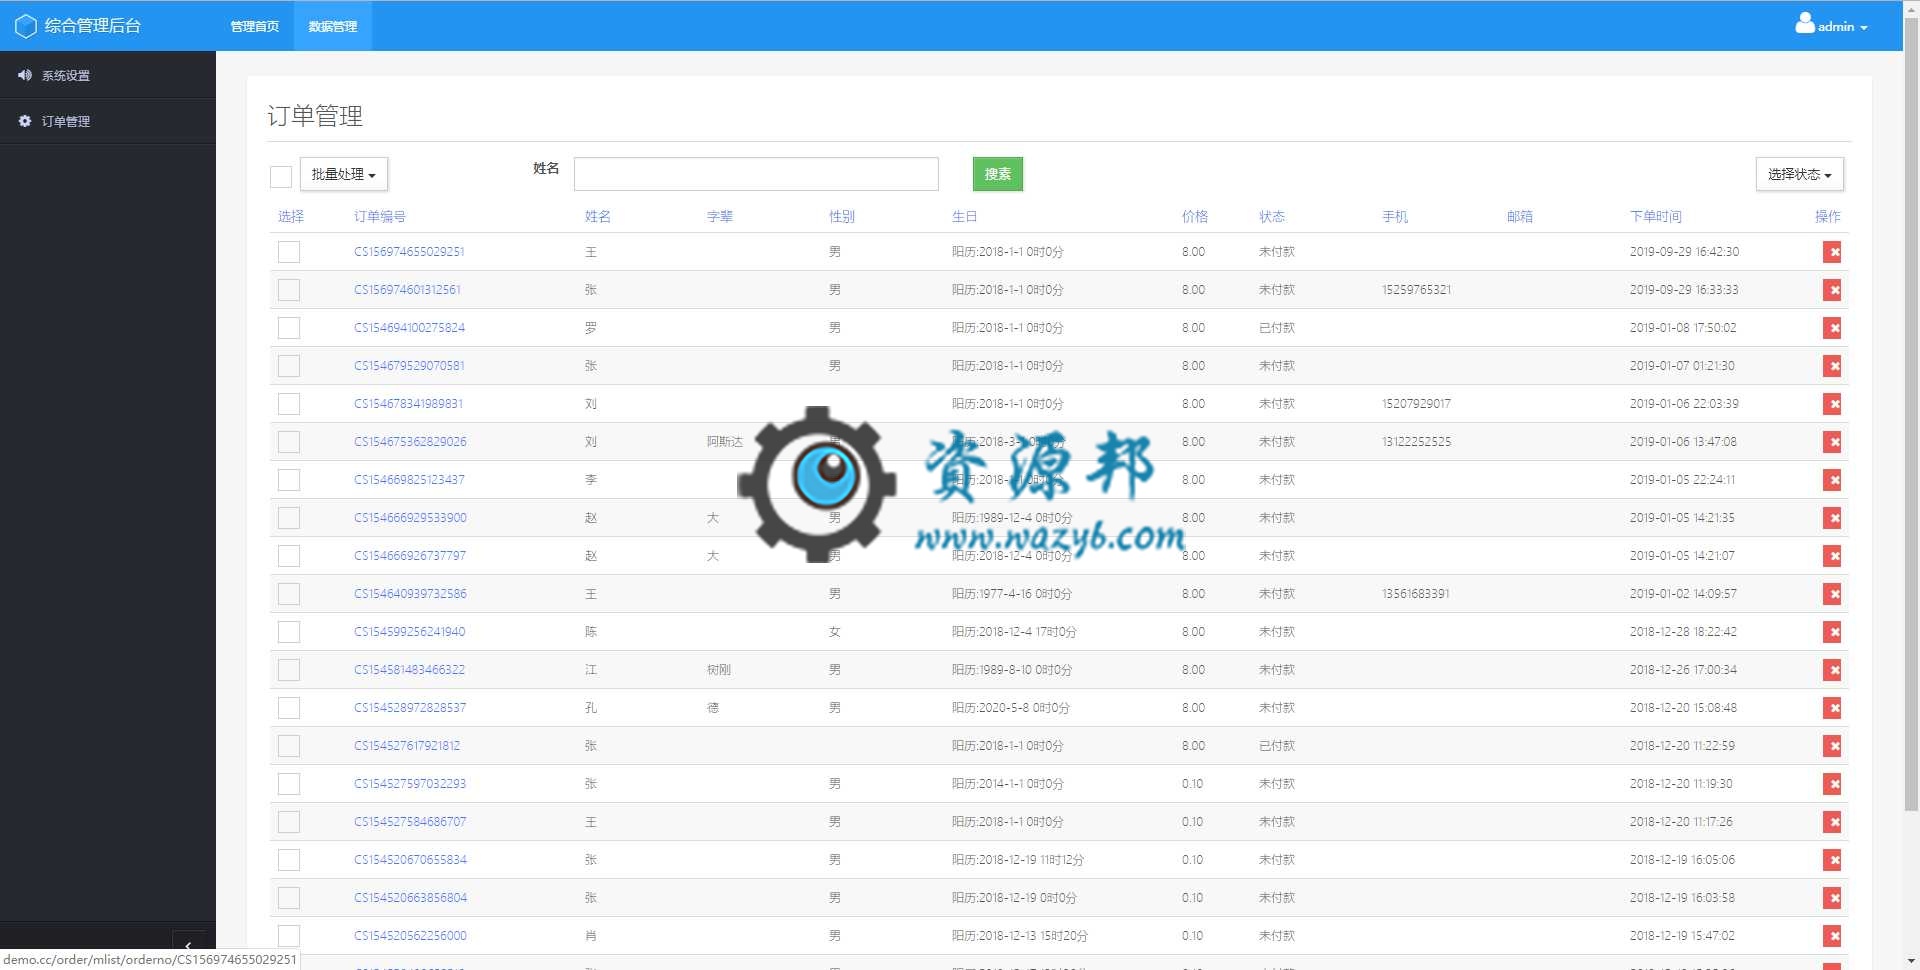Delete order CS154678341989831 with red X

tap(1832, 404)
